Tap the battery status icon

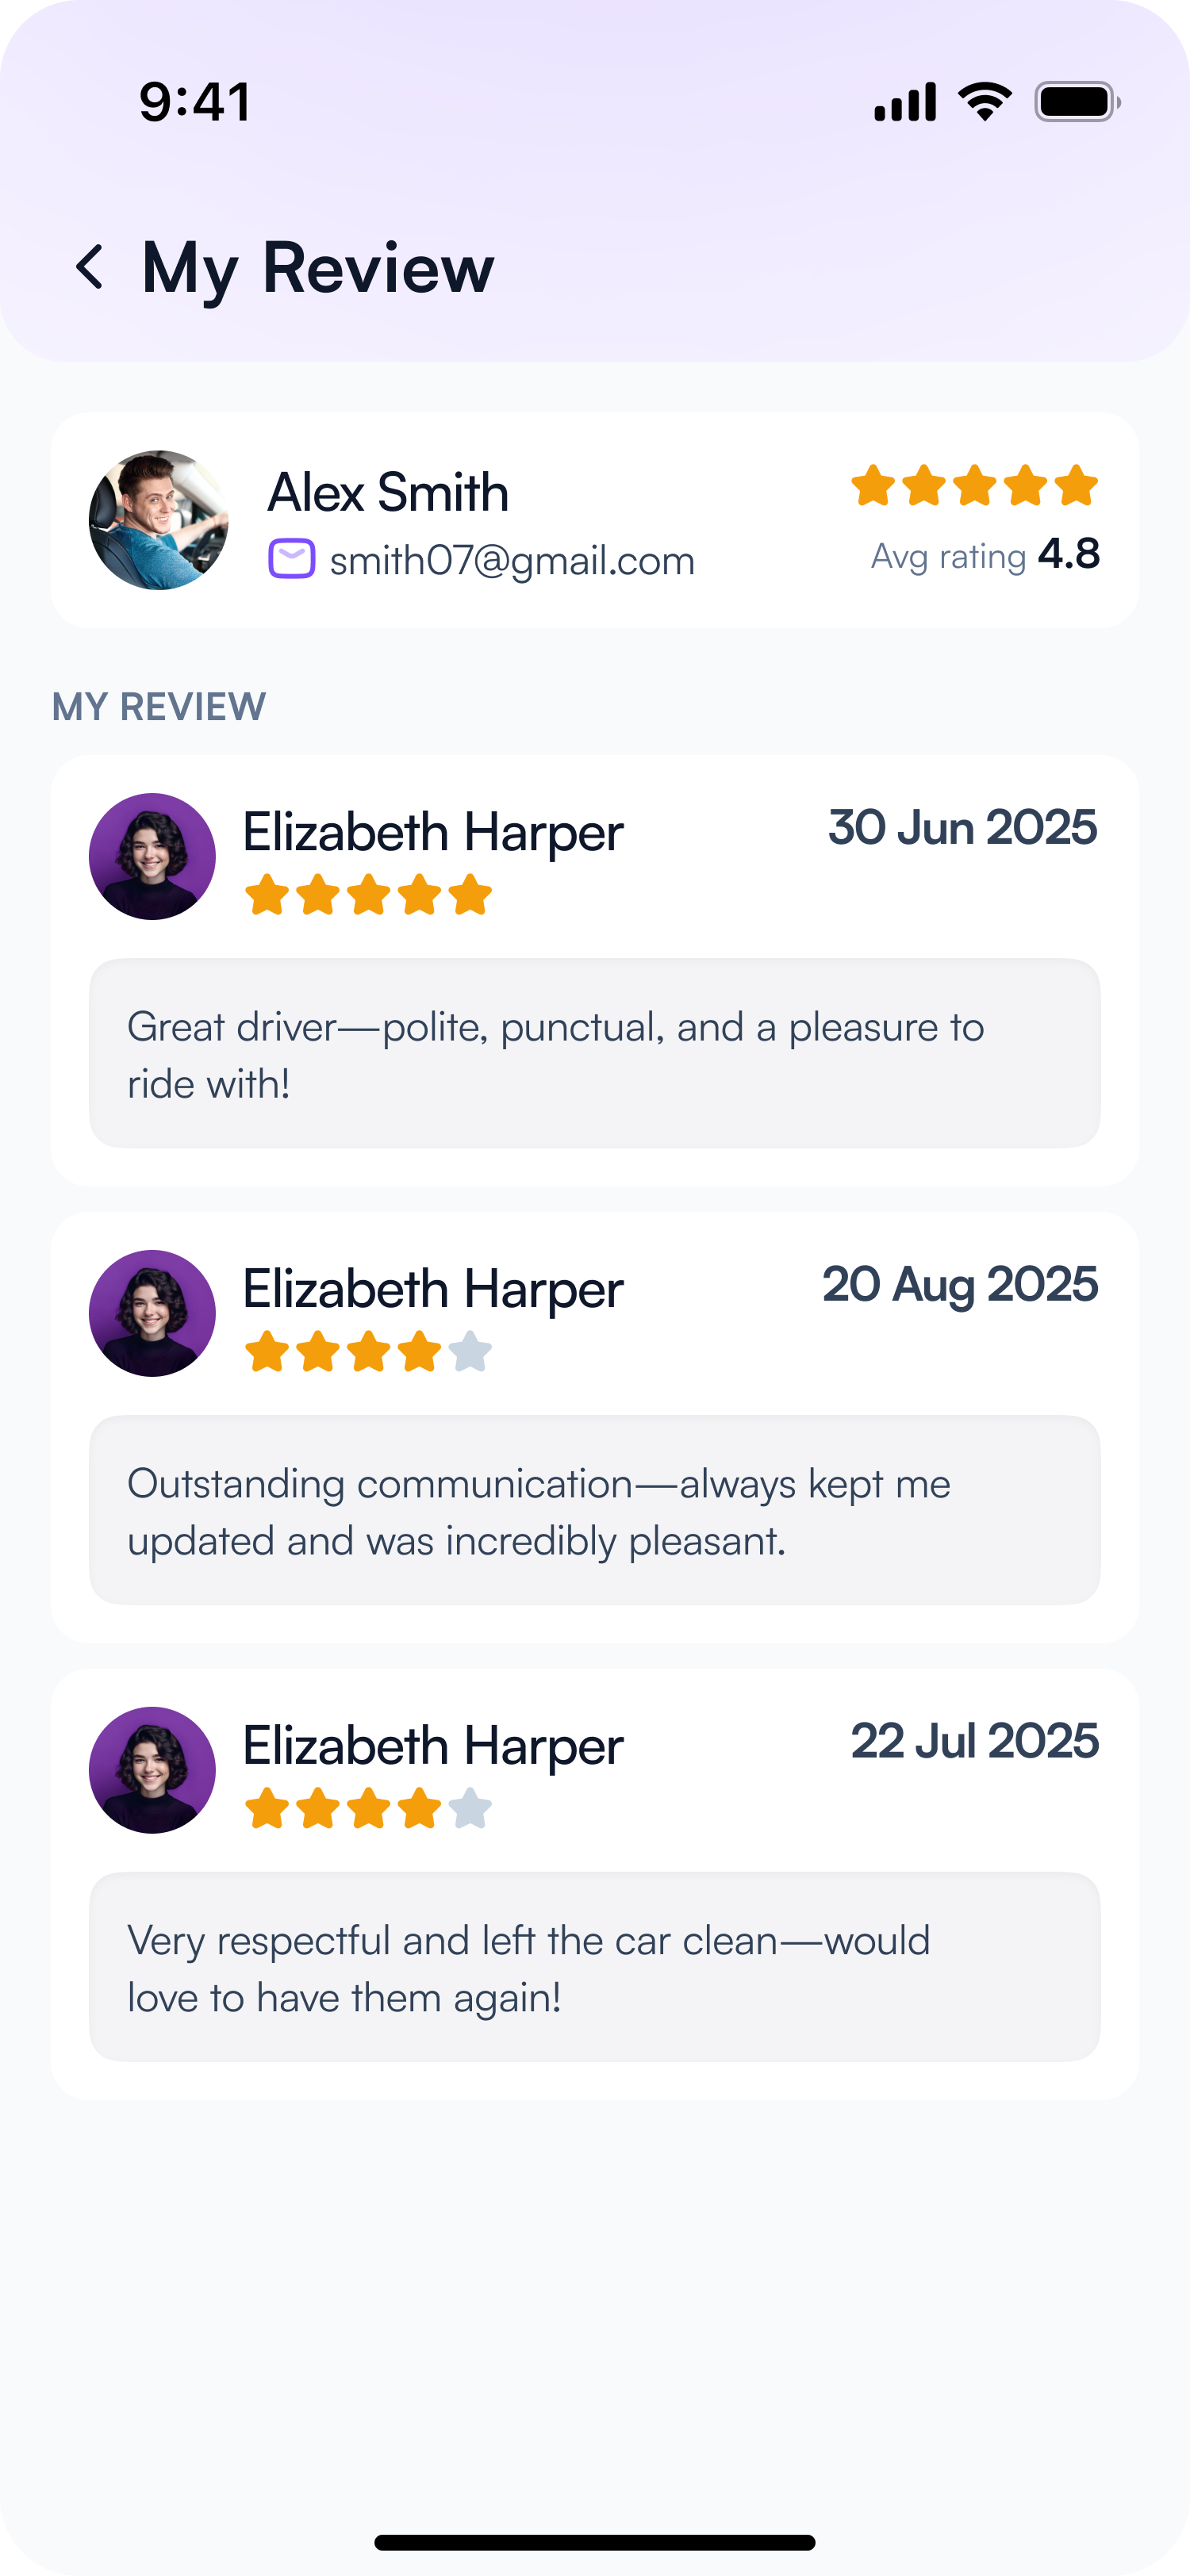pyautogui.click(x=1076, y=102)
